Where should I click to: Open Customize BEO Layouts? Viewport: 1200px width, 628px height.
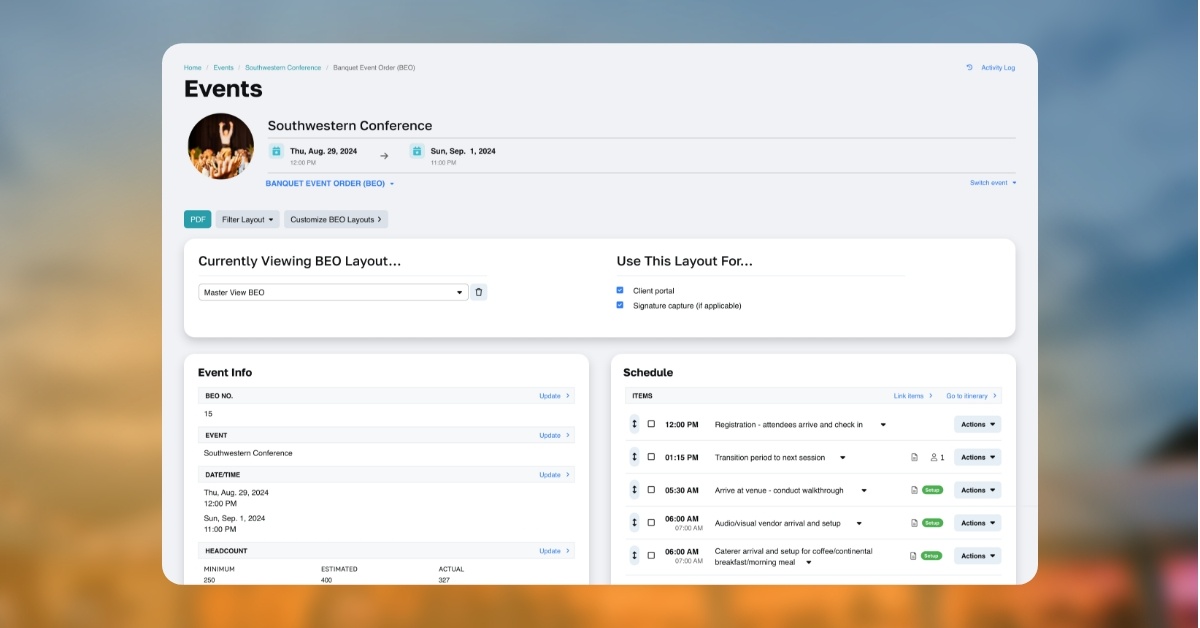(x=336, y=219)
